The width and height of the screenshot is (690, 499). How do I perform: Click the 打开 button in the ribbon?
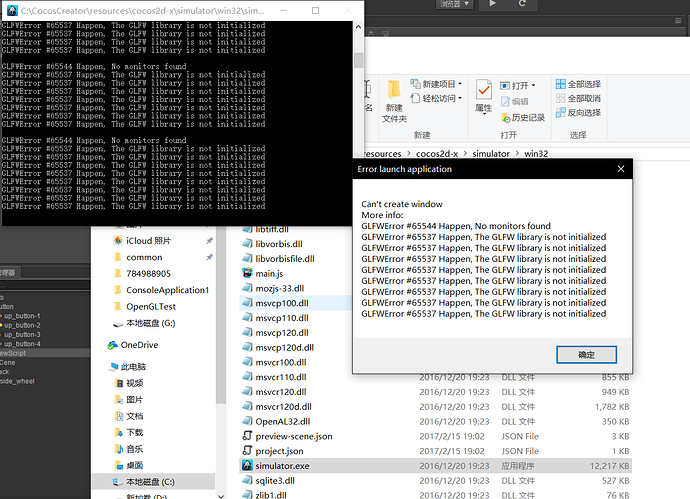tap(518, 85)
